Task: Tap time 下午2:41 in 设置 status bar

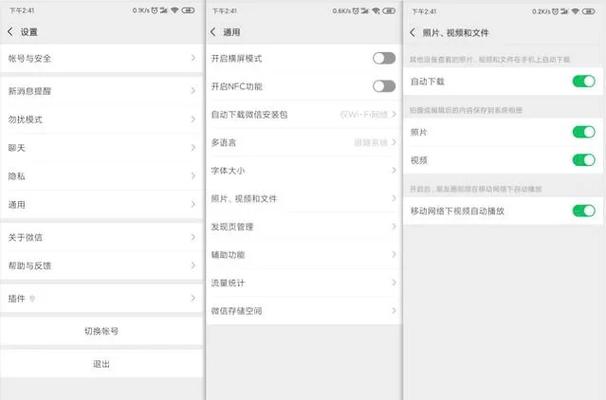Action: coord(22,10)
